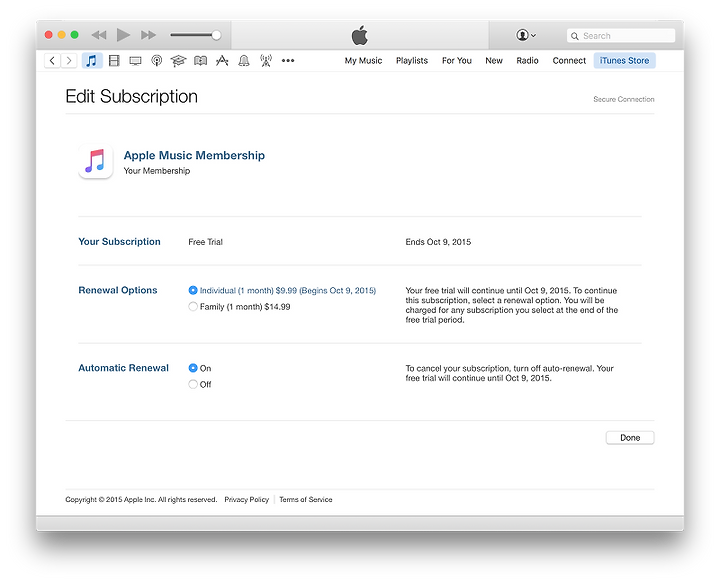This screenshot has height=583, width=720.
Task: Open the Podcasts library icon
Action: (x=157, y=61)
